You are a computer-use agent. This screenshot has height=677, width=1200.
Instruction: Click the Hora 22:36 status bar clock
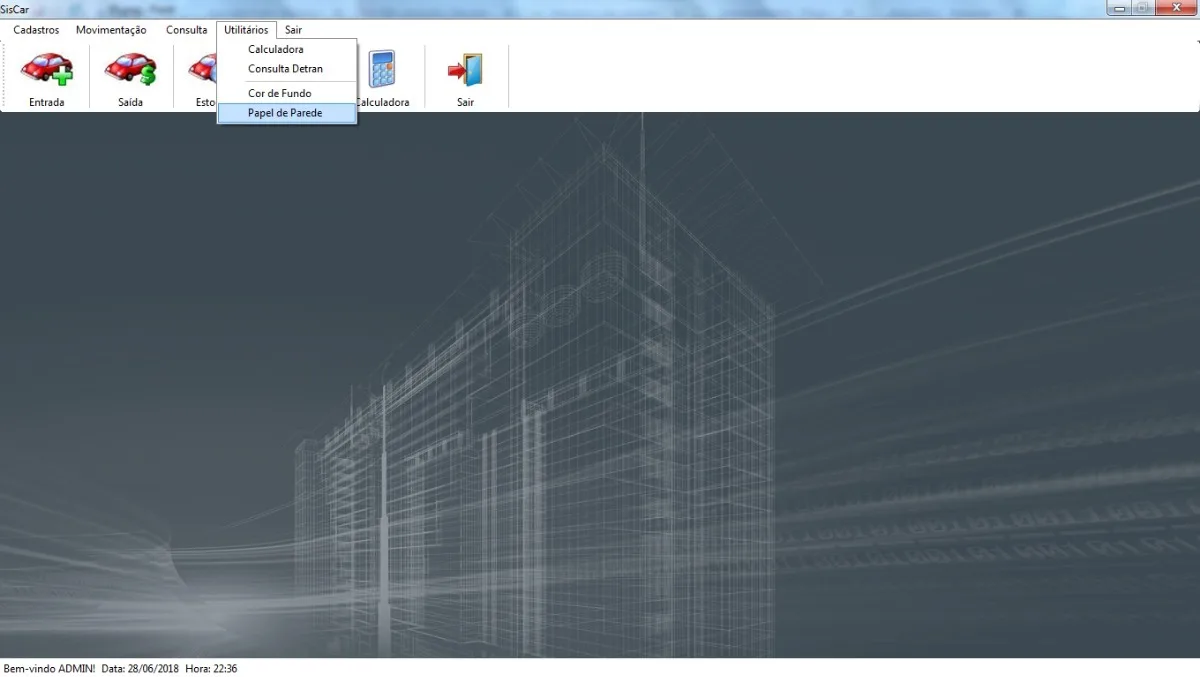click(211, 668)
